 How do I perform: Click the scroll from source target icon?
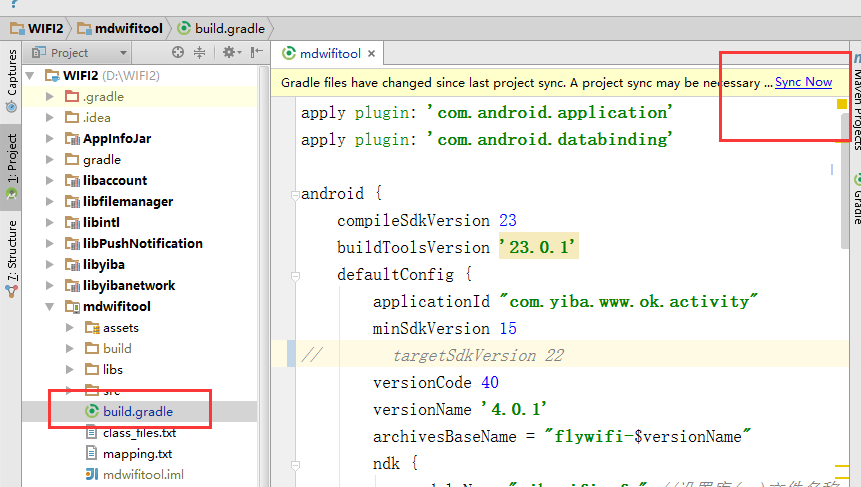pos(178,53)
